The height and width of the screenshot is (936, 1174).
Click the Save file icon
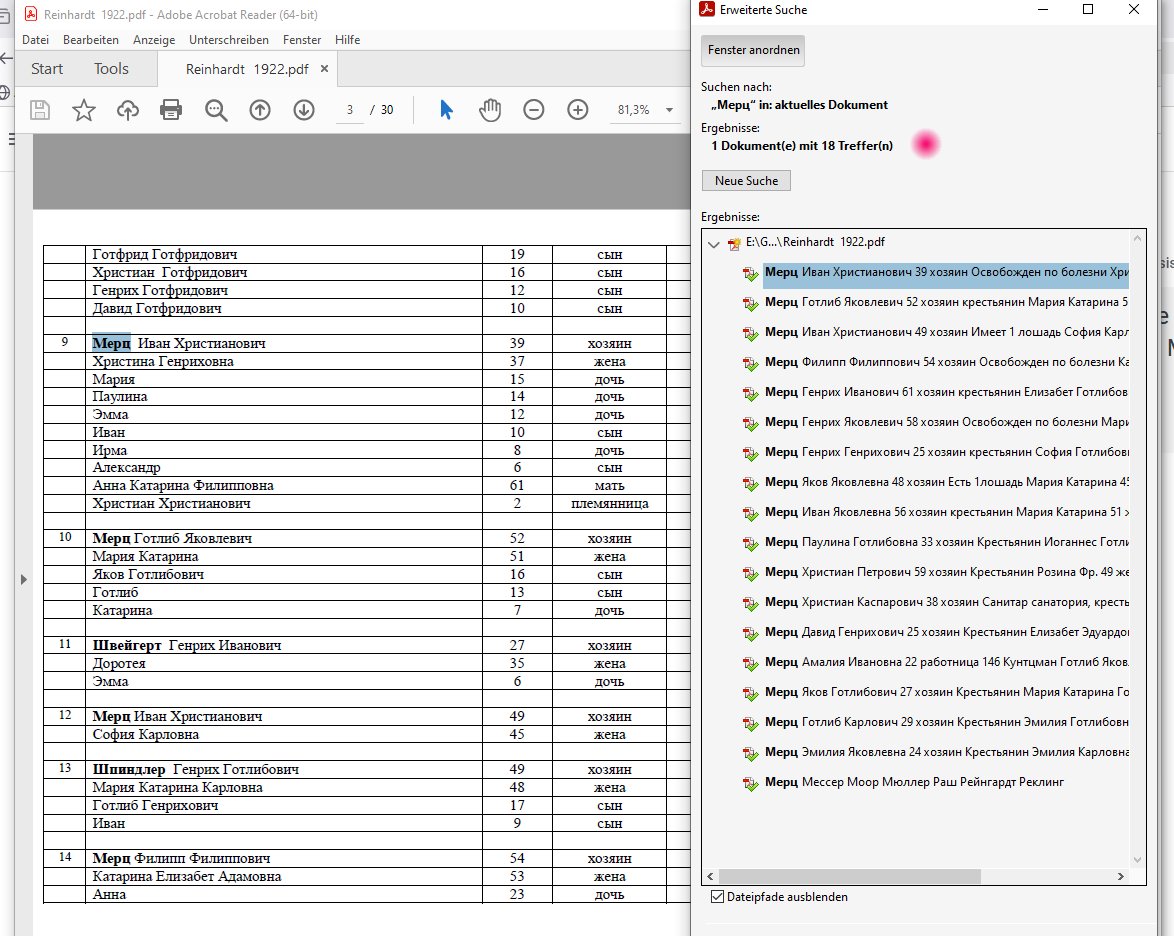[40, 110]
